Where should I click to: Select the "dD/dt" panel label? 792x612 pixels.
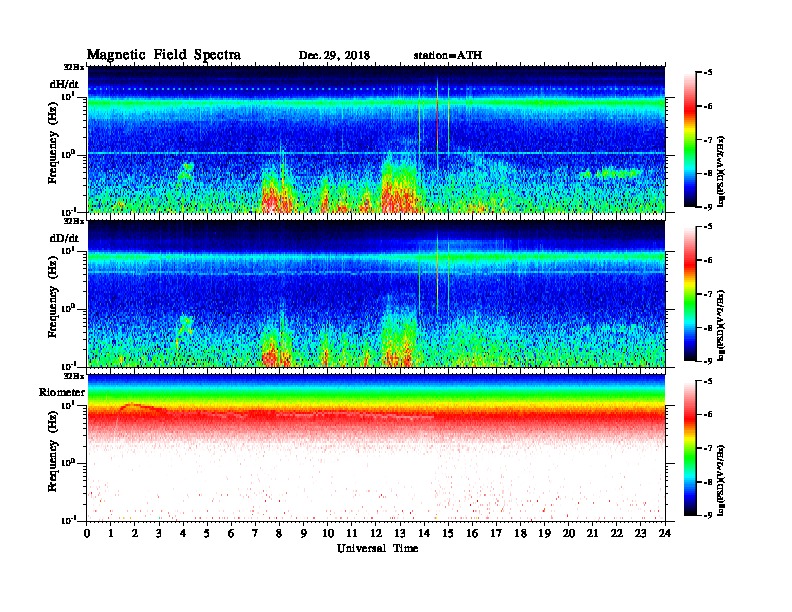[64, 238]
